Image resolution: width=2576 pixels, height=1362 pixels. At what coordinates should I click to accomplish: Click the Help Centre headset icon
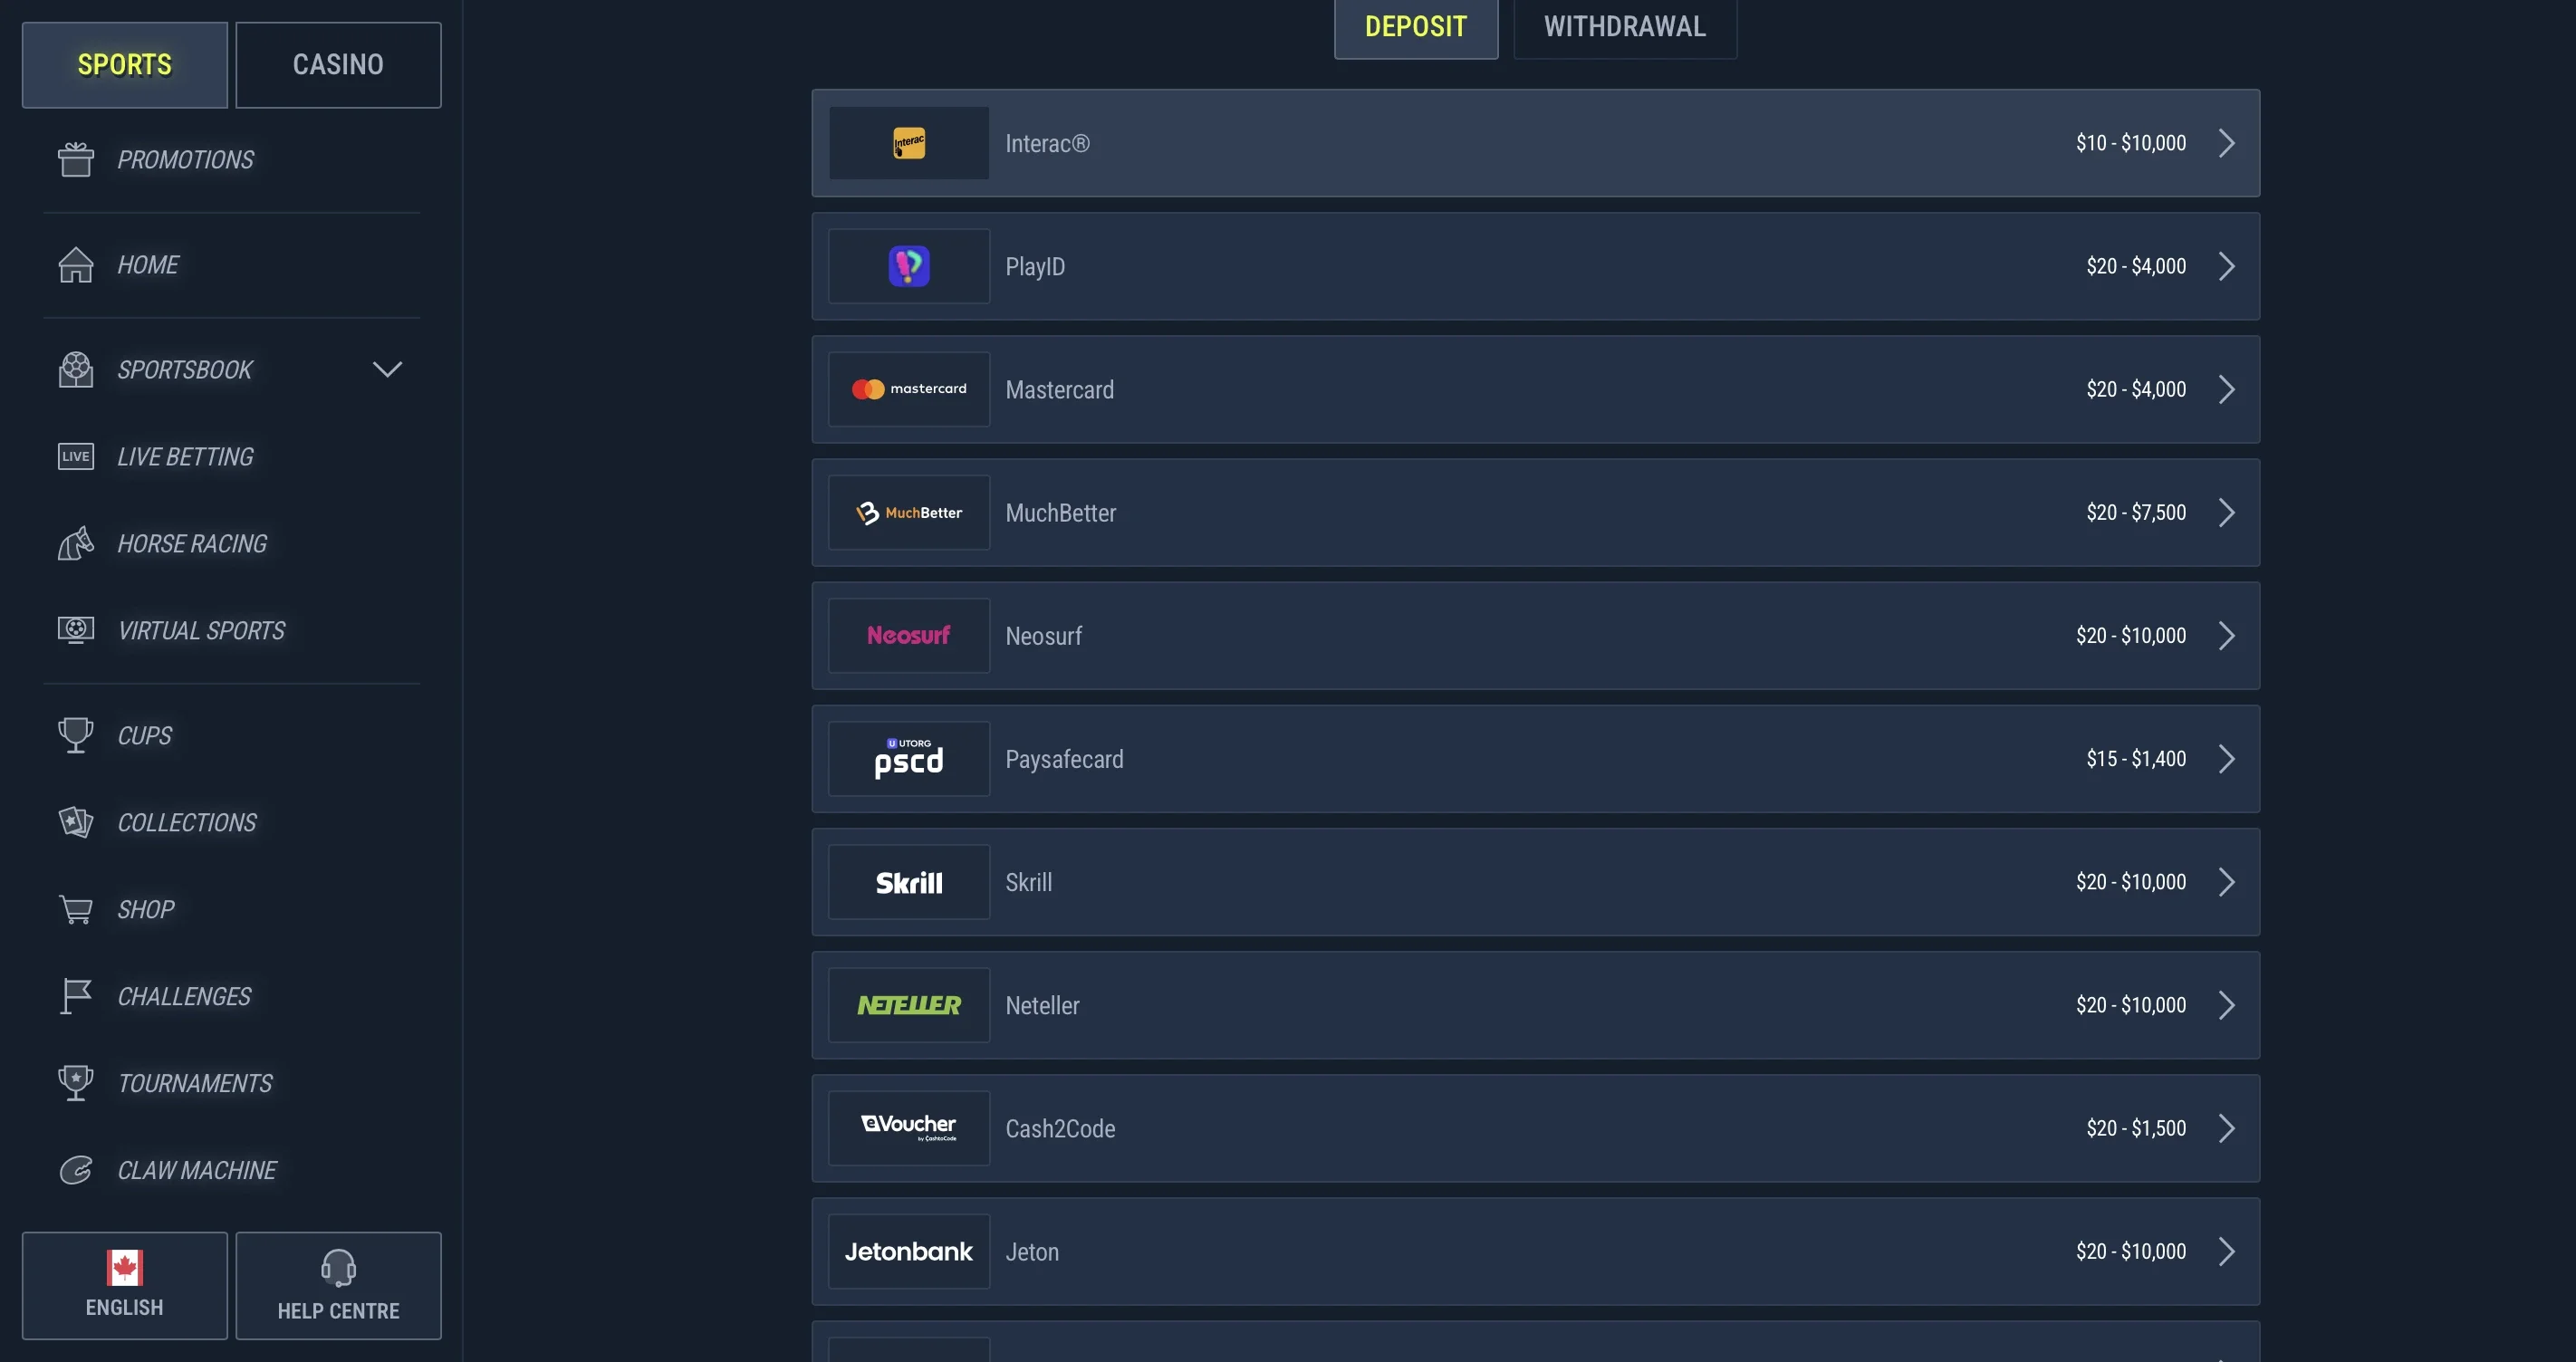[339, 1268]
